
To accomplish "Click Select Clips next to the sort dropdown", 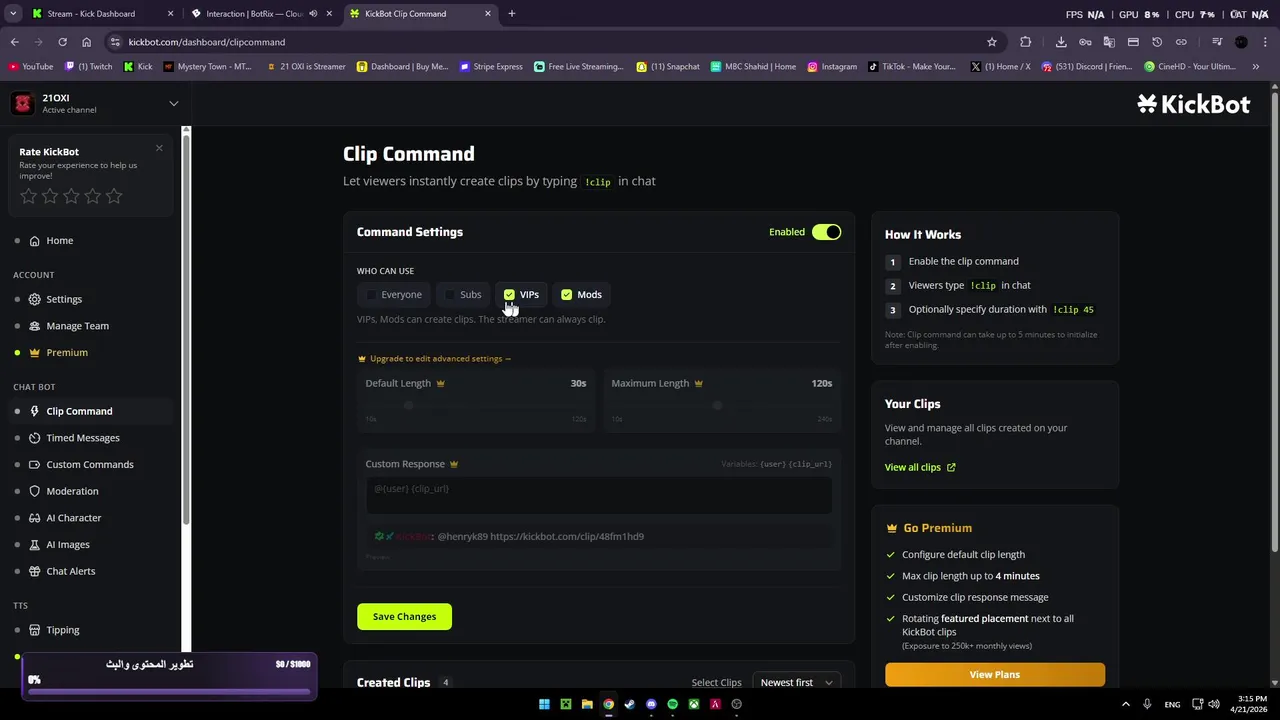I will 717,683.
